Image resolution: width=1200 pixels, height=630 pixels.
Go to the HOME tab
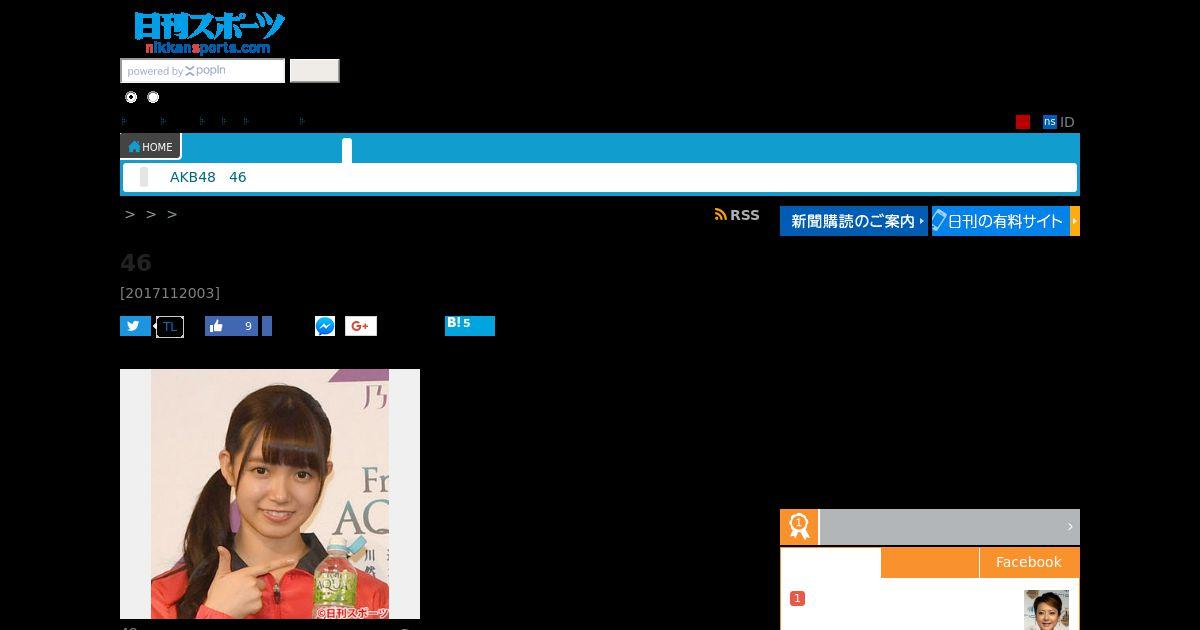[151, 147]
